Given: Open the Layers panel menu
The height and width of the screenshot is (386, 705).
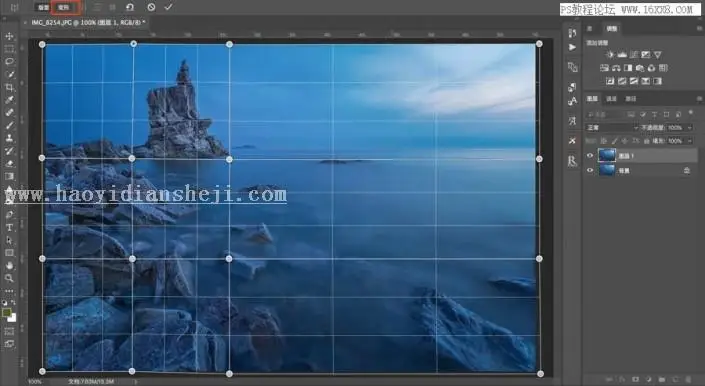Looking at the screenshot, I should pos(699,98).
